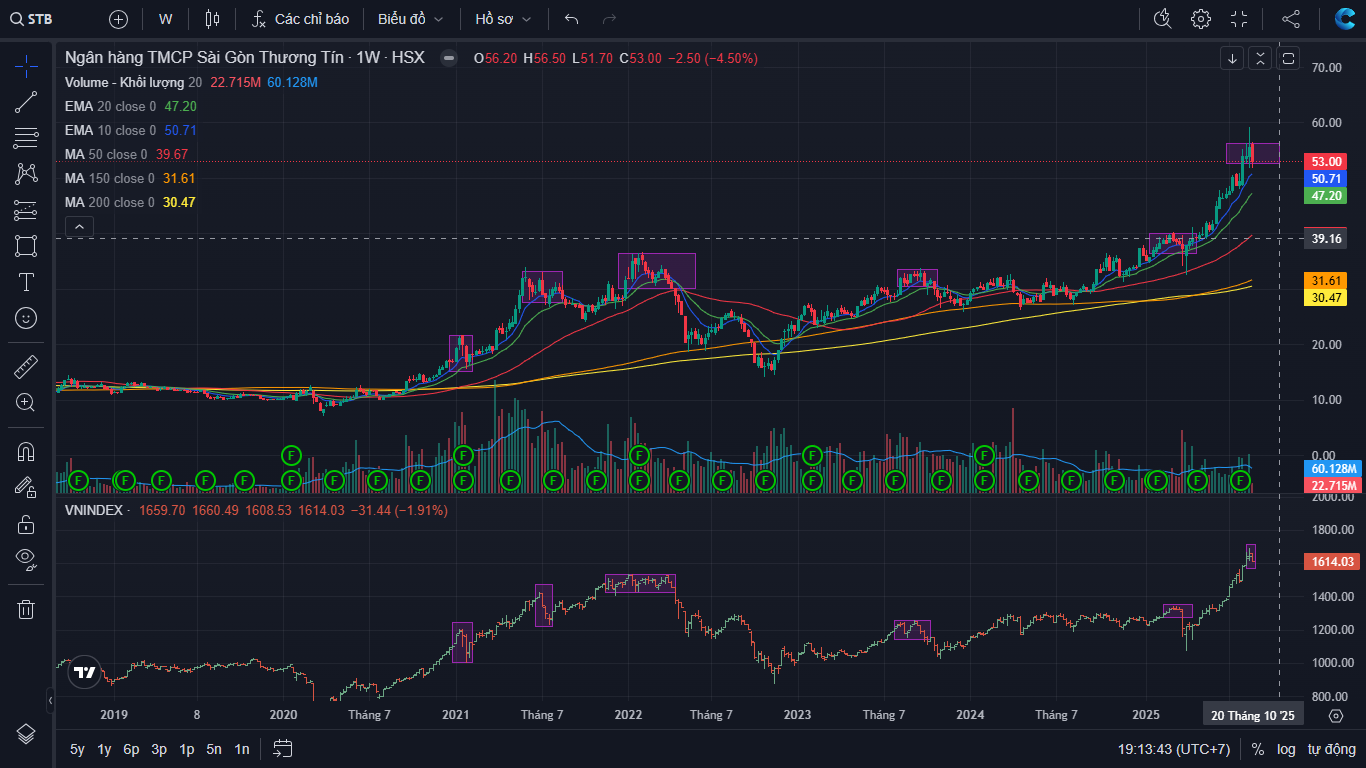This screenshot has height=768, width=1366.
Task: Toggle magnet mode for drawings
Action: point(26,452)
